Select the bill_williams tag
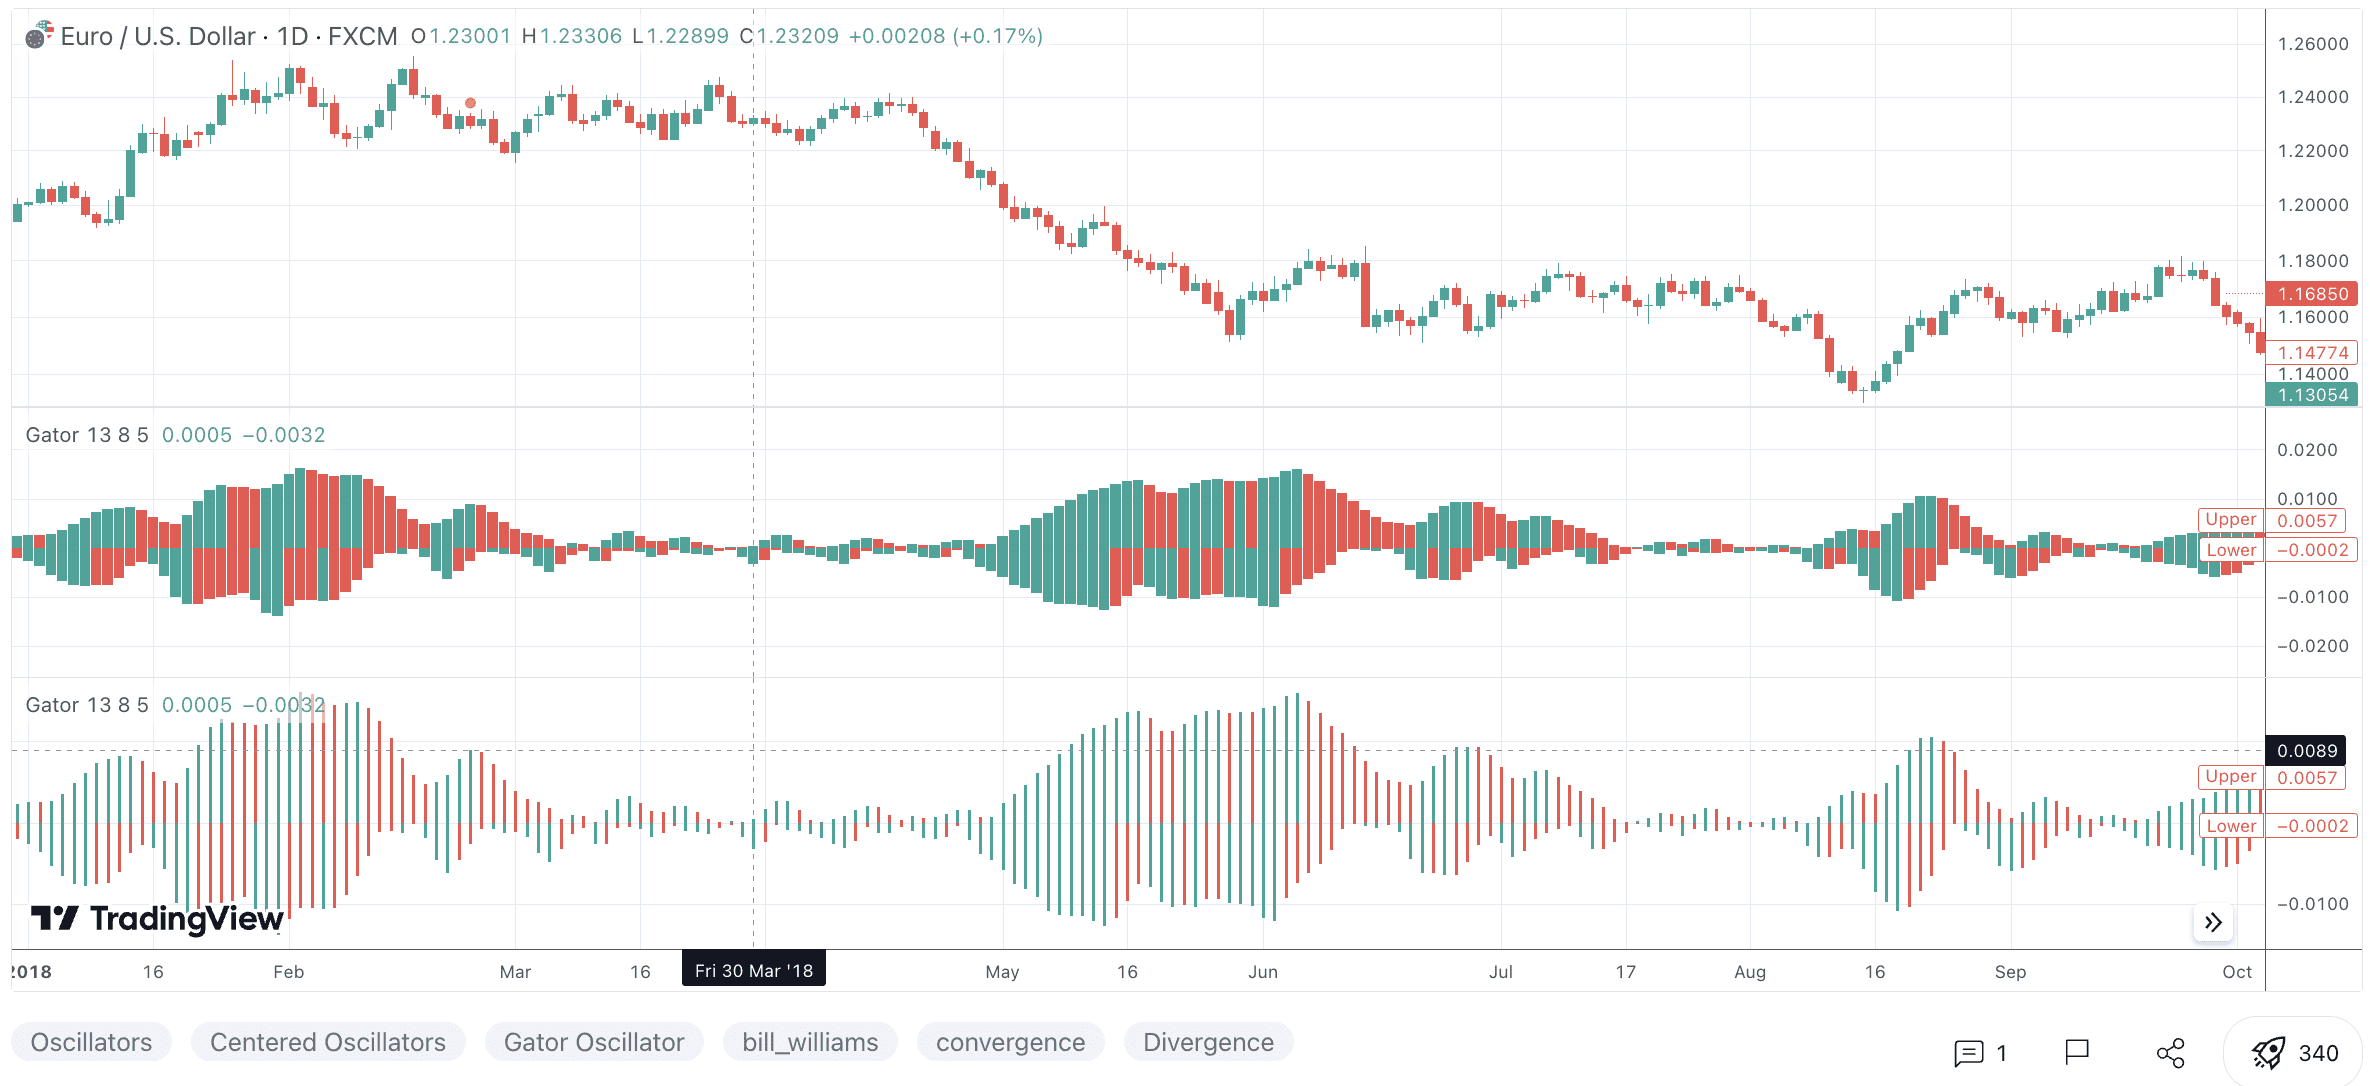Viewport: 2370px width, 1086px height. (810, 1042)
